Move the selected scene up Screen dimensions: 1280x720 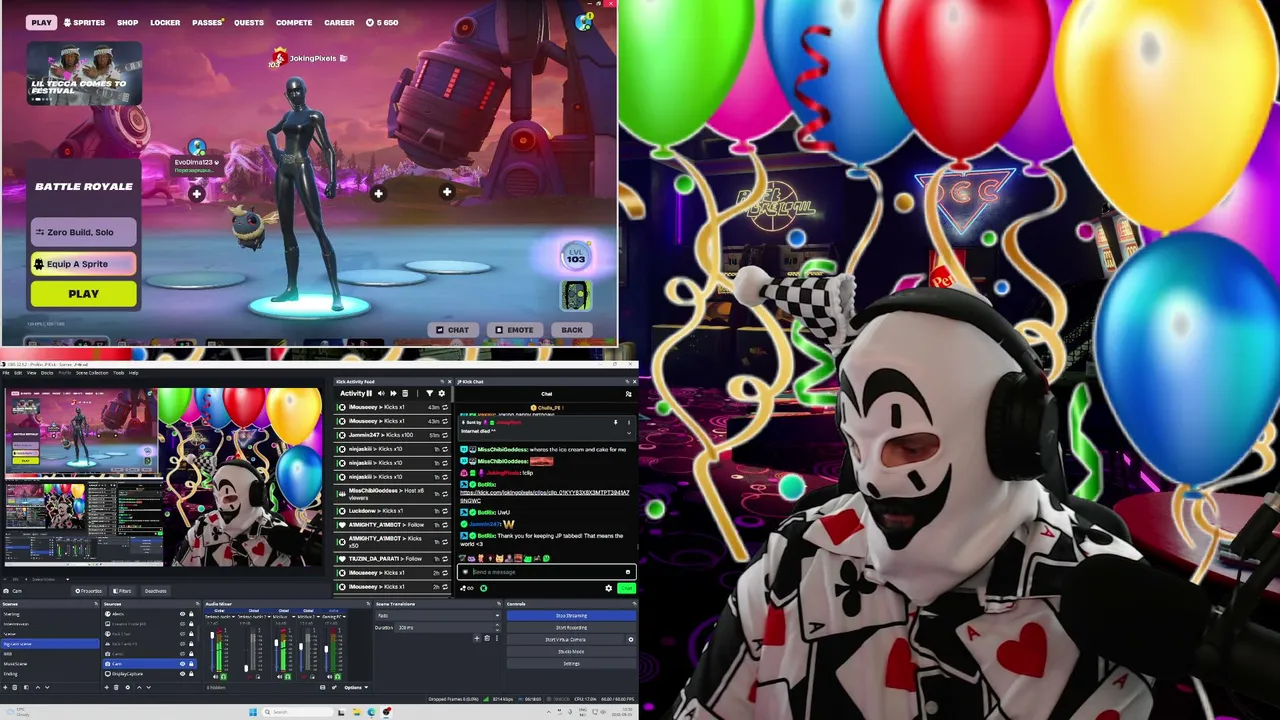(x=38, y=687)
